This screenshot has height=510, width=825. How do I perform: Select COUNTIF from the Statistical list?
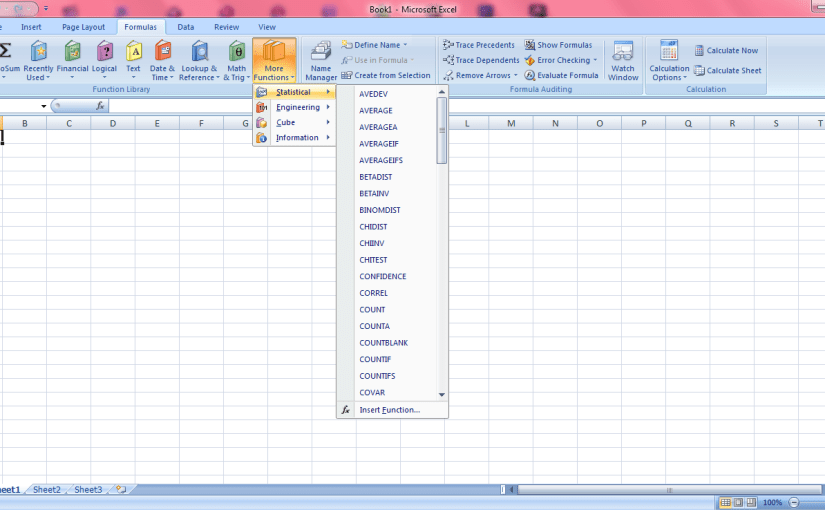click(375, 359)
